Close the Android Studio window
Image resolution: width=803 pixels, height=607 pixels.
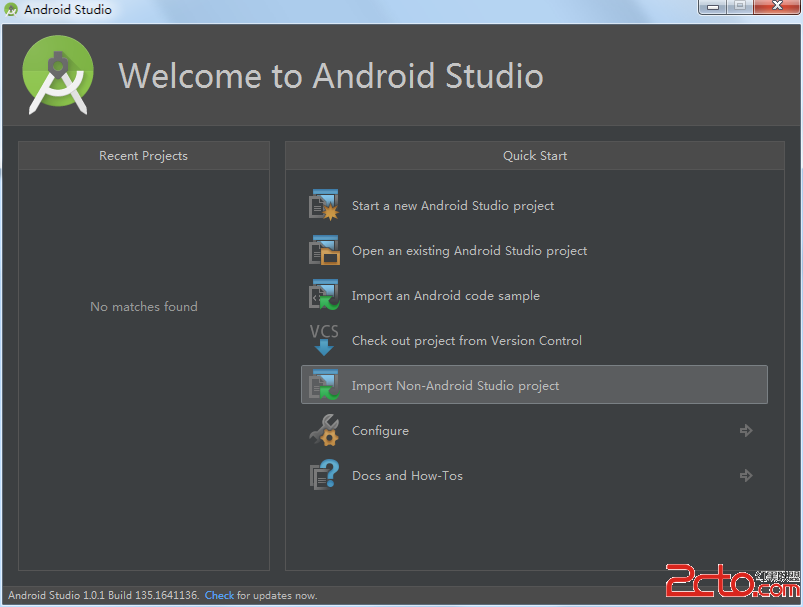(x=777, y=7)
